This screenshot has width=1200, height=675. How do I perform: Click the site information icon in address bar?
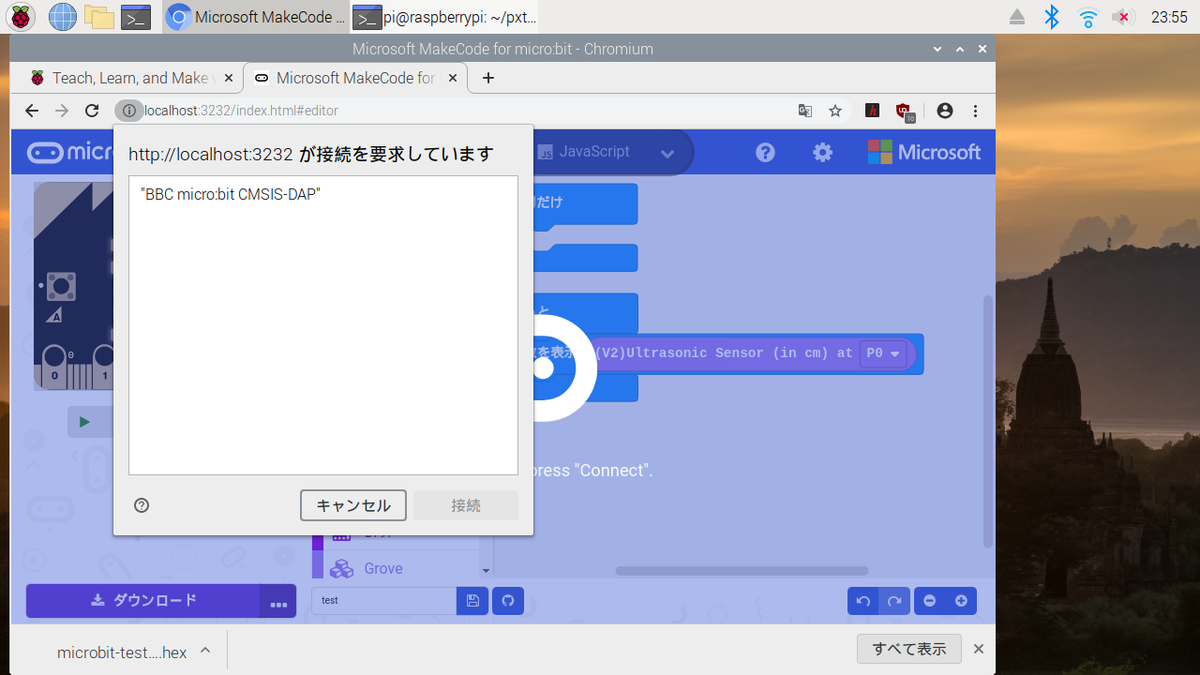click(x=128, y=111)
